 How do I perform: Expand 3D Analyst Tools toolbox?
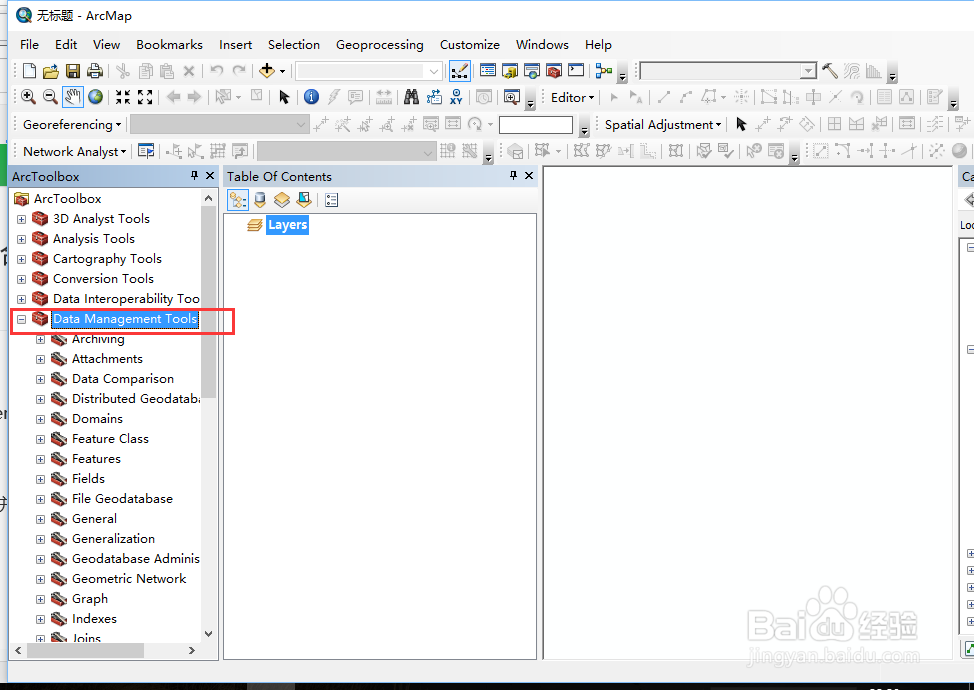coord(21,219)
